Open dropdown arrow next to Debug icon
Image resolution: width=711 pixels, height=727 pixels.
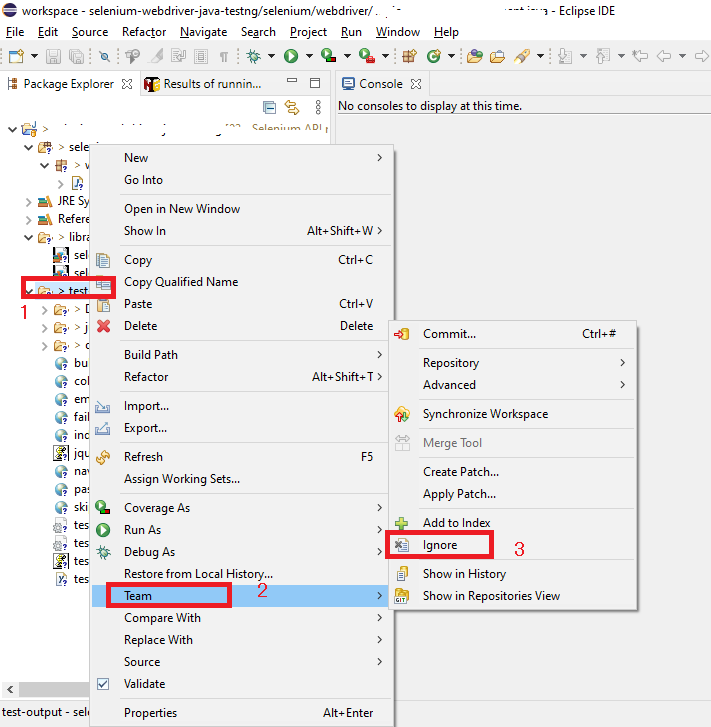271,56
